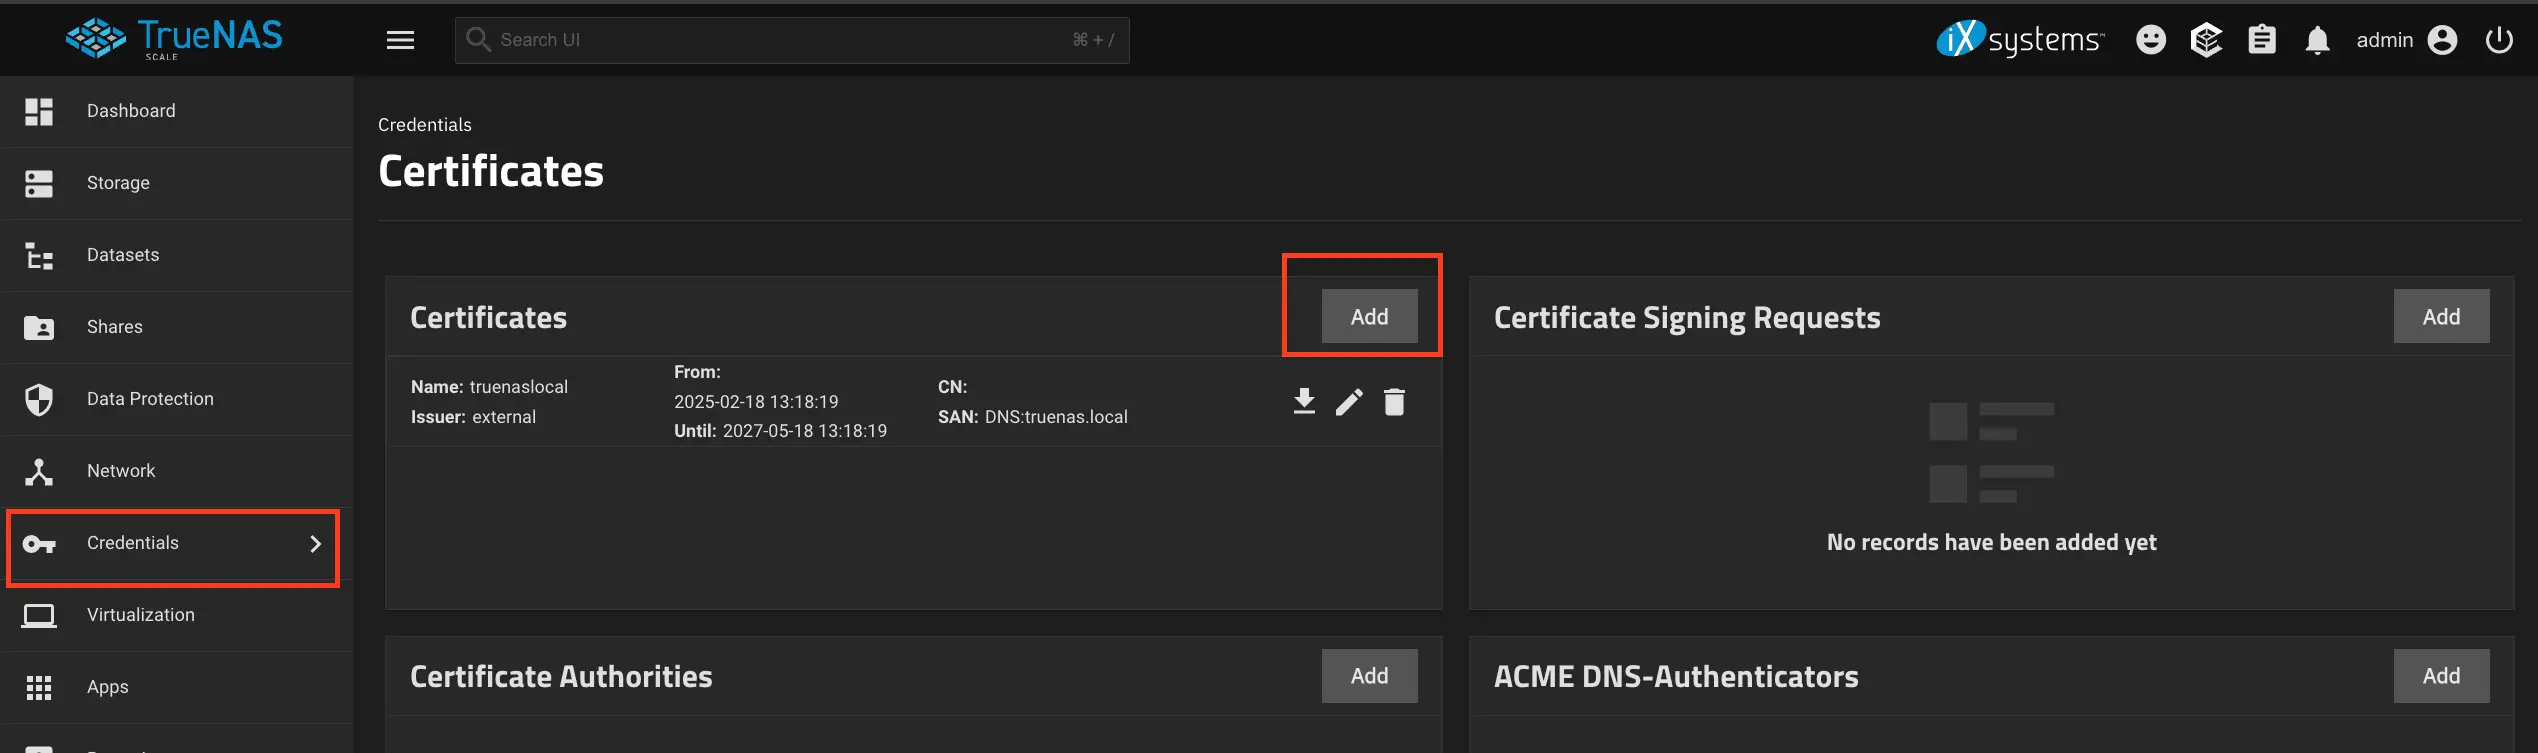Viewport: 2538px width, 753px height.
Task: Select the truenaslocal name text
Action: coord(519,387)
